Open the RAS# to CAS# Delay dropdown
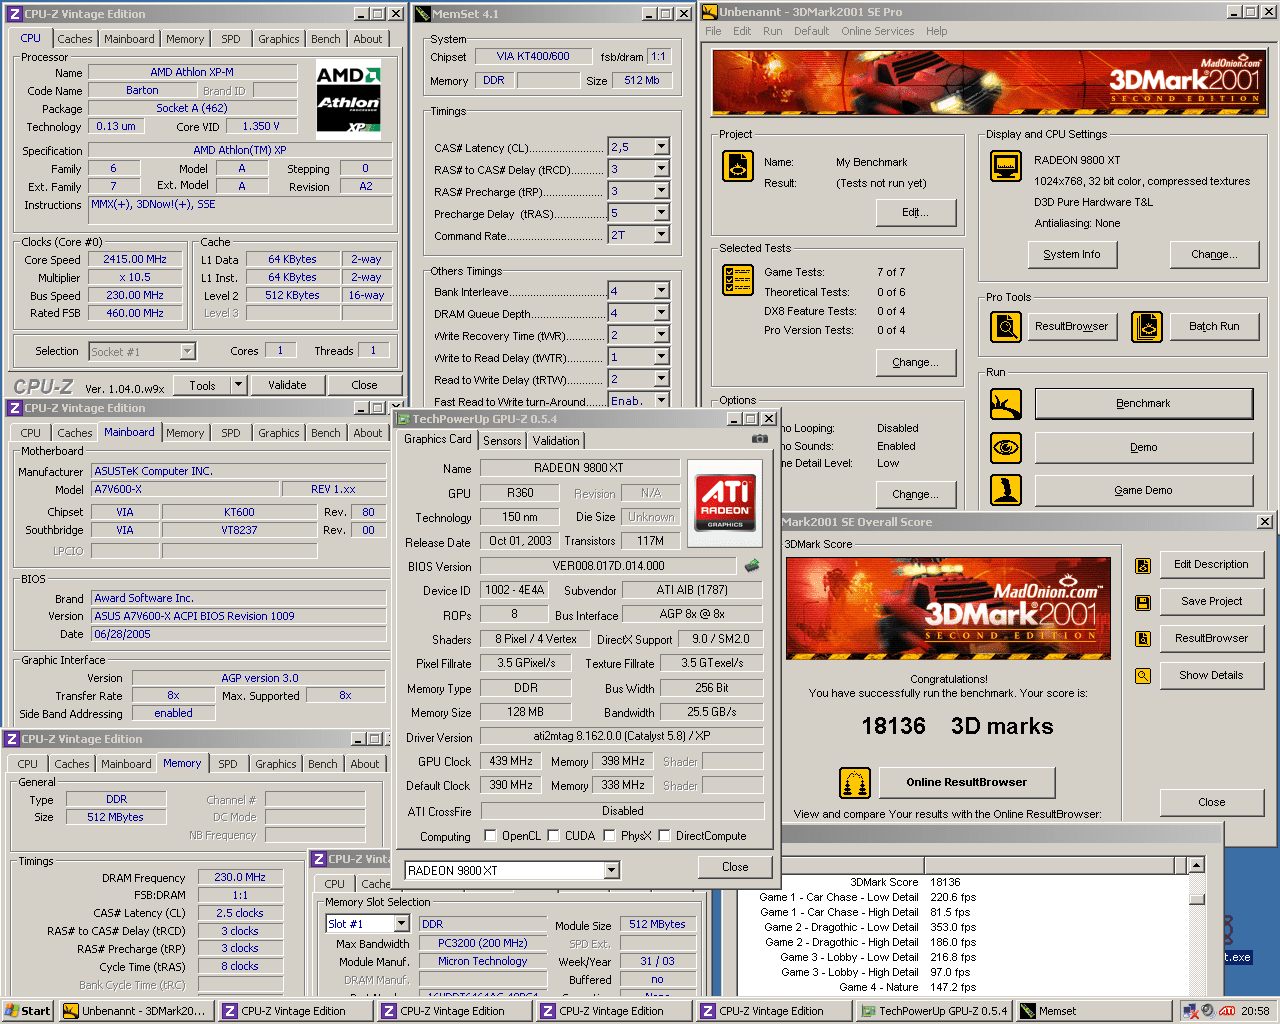This screenshot has height=1024, width=1280. pos(661,169)
